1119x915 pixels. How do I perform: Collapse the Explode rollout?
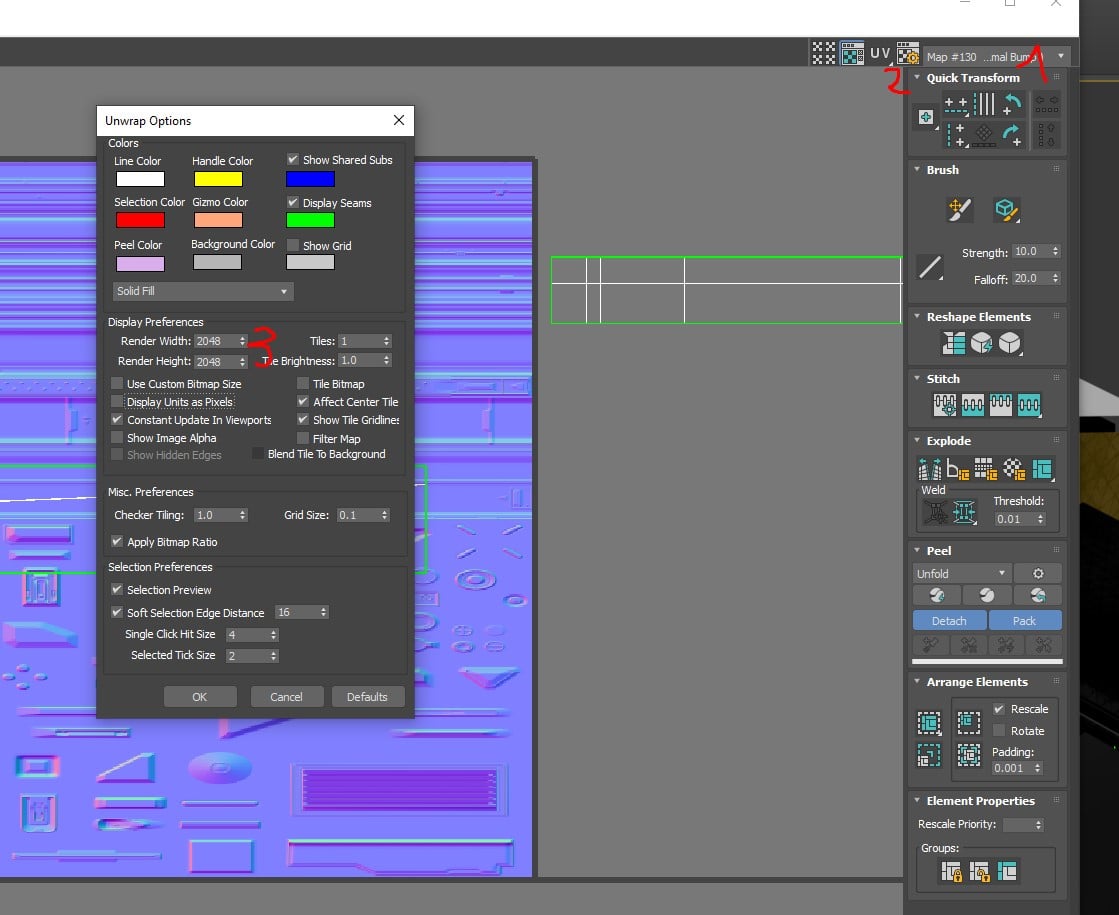coord(917,440)
